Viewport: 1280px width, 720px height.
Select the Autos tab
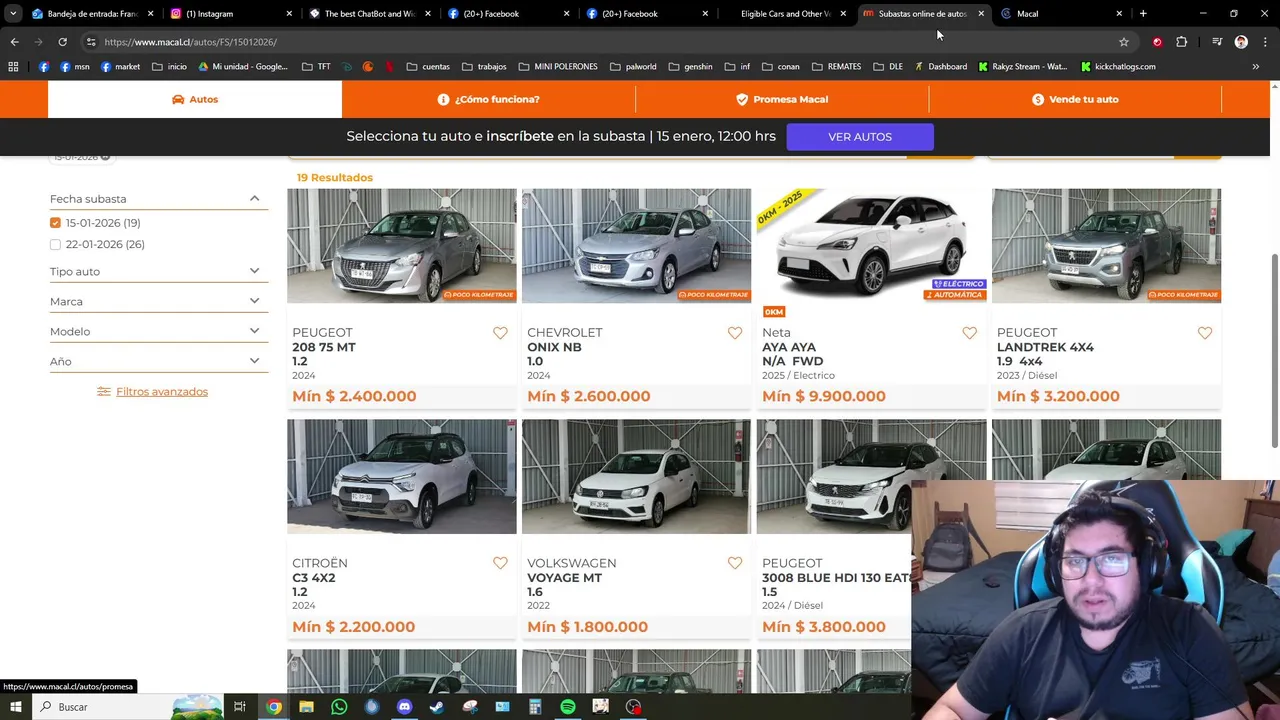click(195, 99)
